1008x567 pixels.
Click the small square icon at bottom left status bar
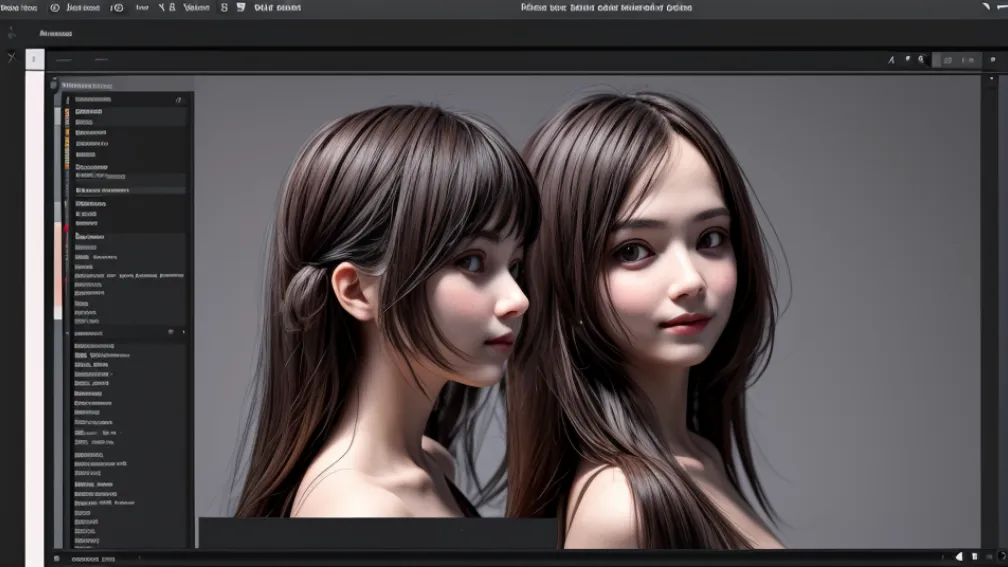[57, 559]
